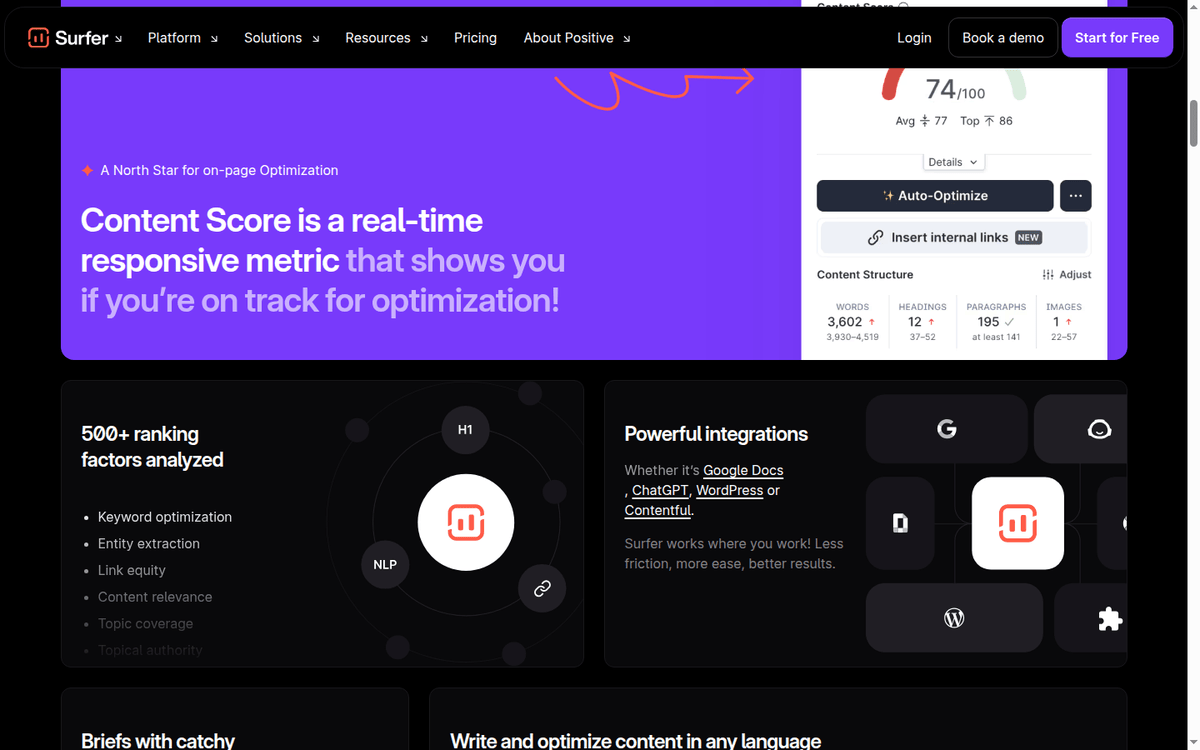Click the central Surfer logo in orbit graphic
This screenshot has height=750, width=1200.
[466, 522]
